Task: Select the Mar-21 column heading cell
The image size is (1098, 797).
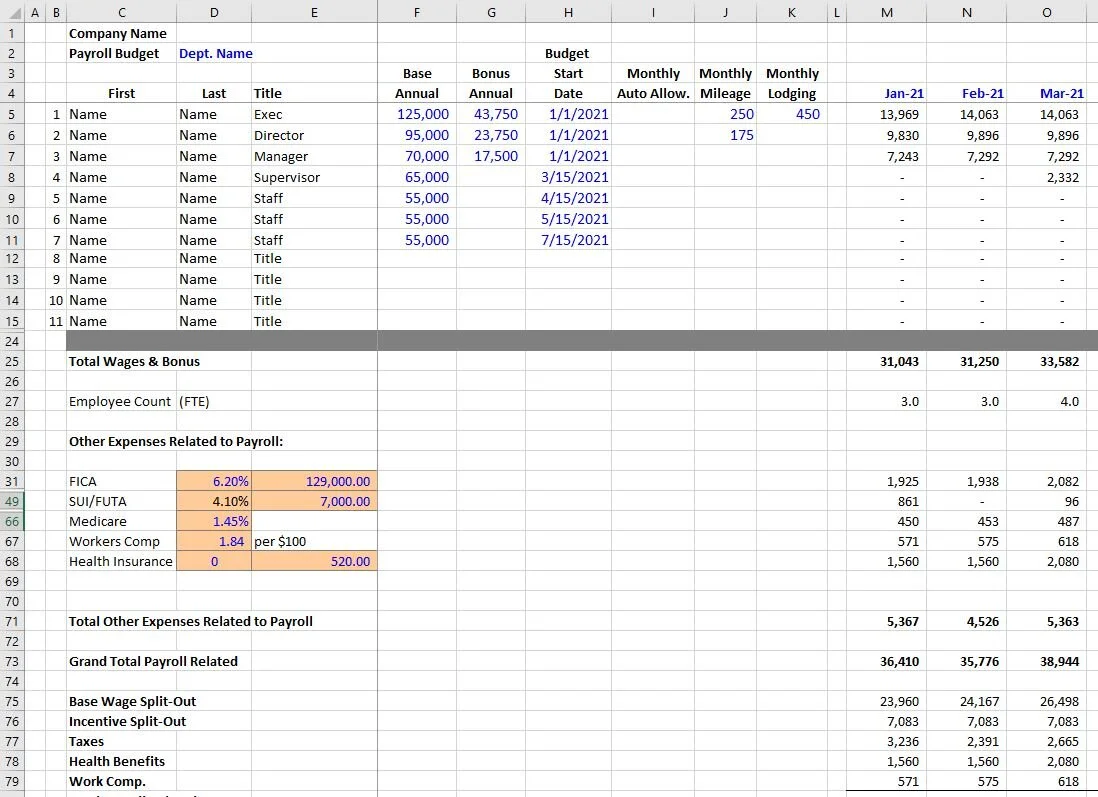Action: (x=1047, y=94)
